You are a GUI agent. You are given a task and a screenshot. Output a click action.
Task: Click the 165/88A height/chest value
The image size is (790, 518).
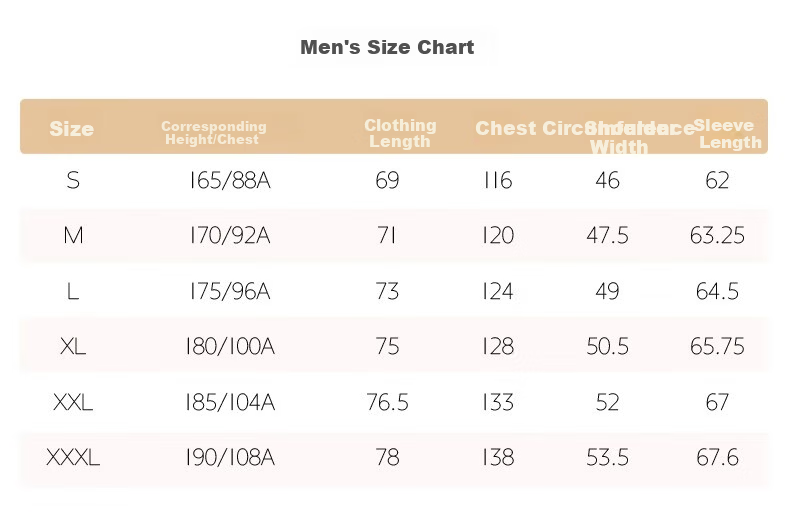click(x=230, y=180)
